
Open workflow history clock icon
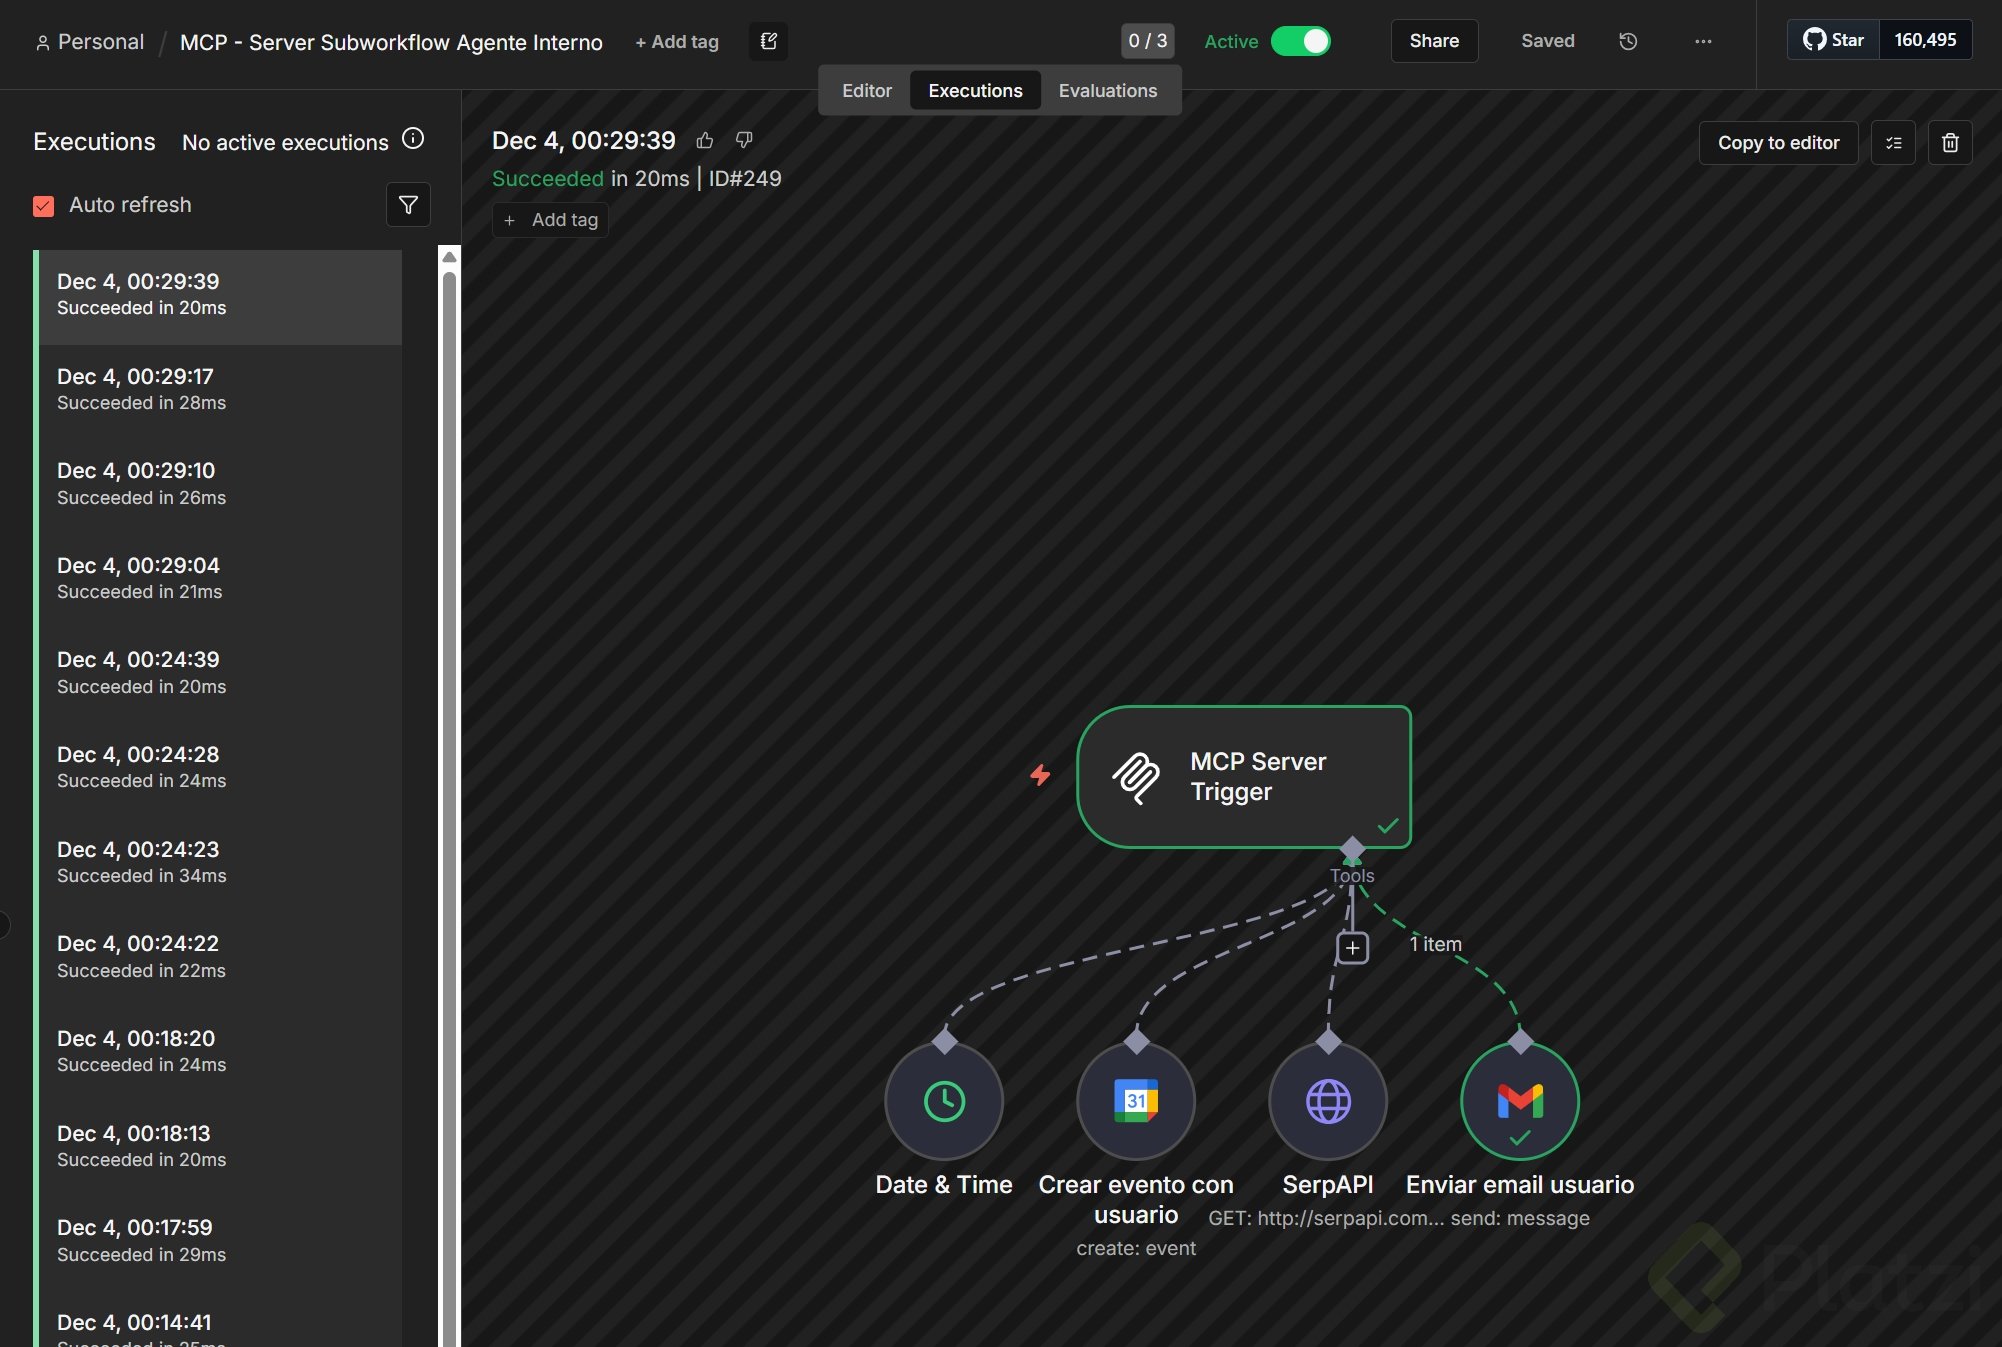tap(1628, 41)
